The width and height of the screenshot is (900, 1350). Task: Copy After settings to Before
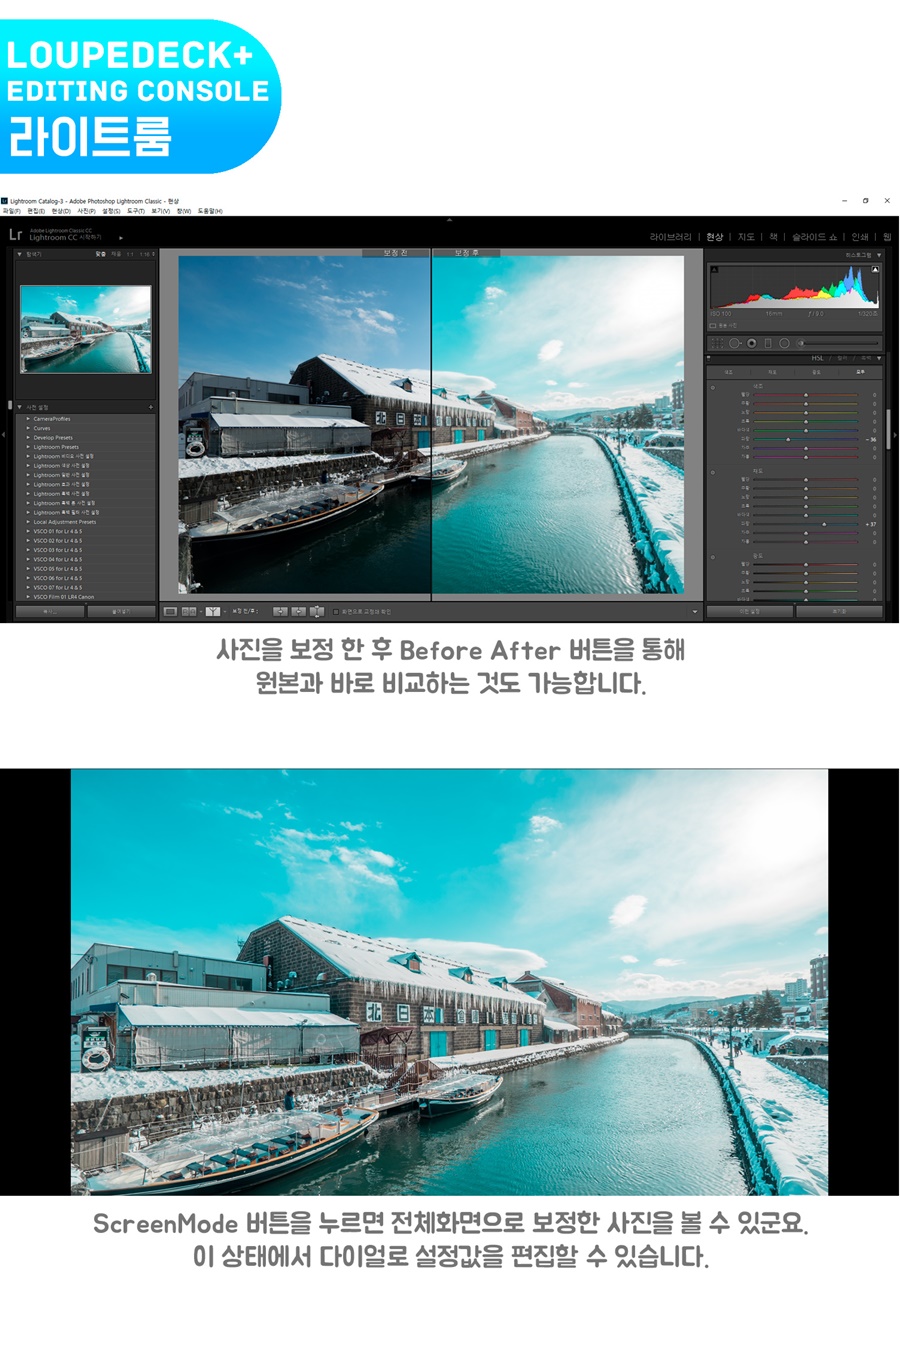(298, 611)
